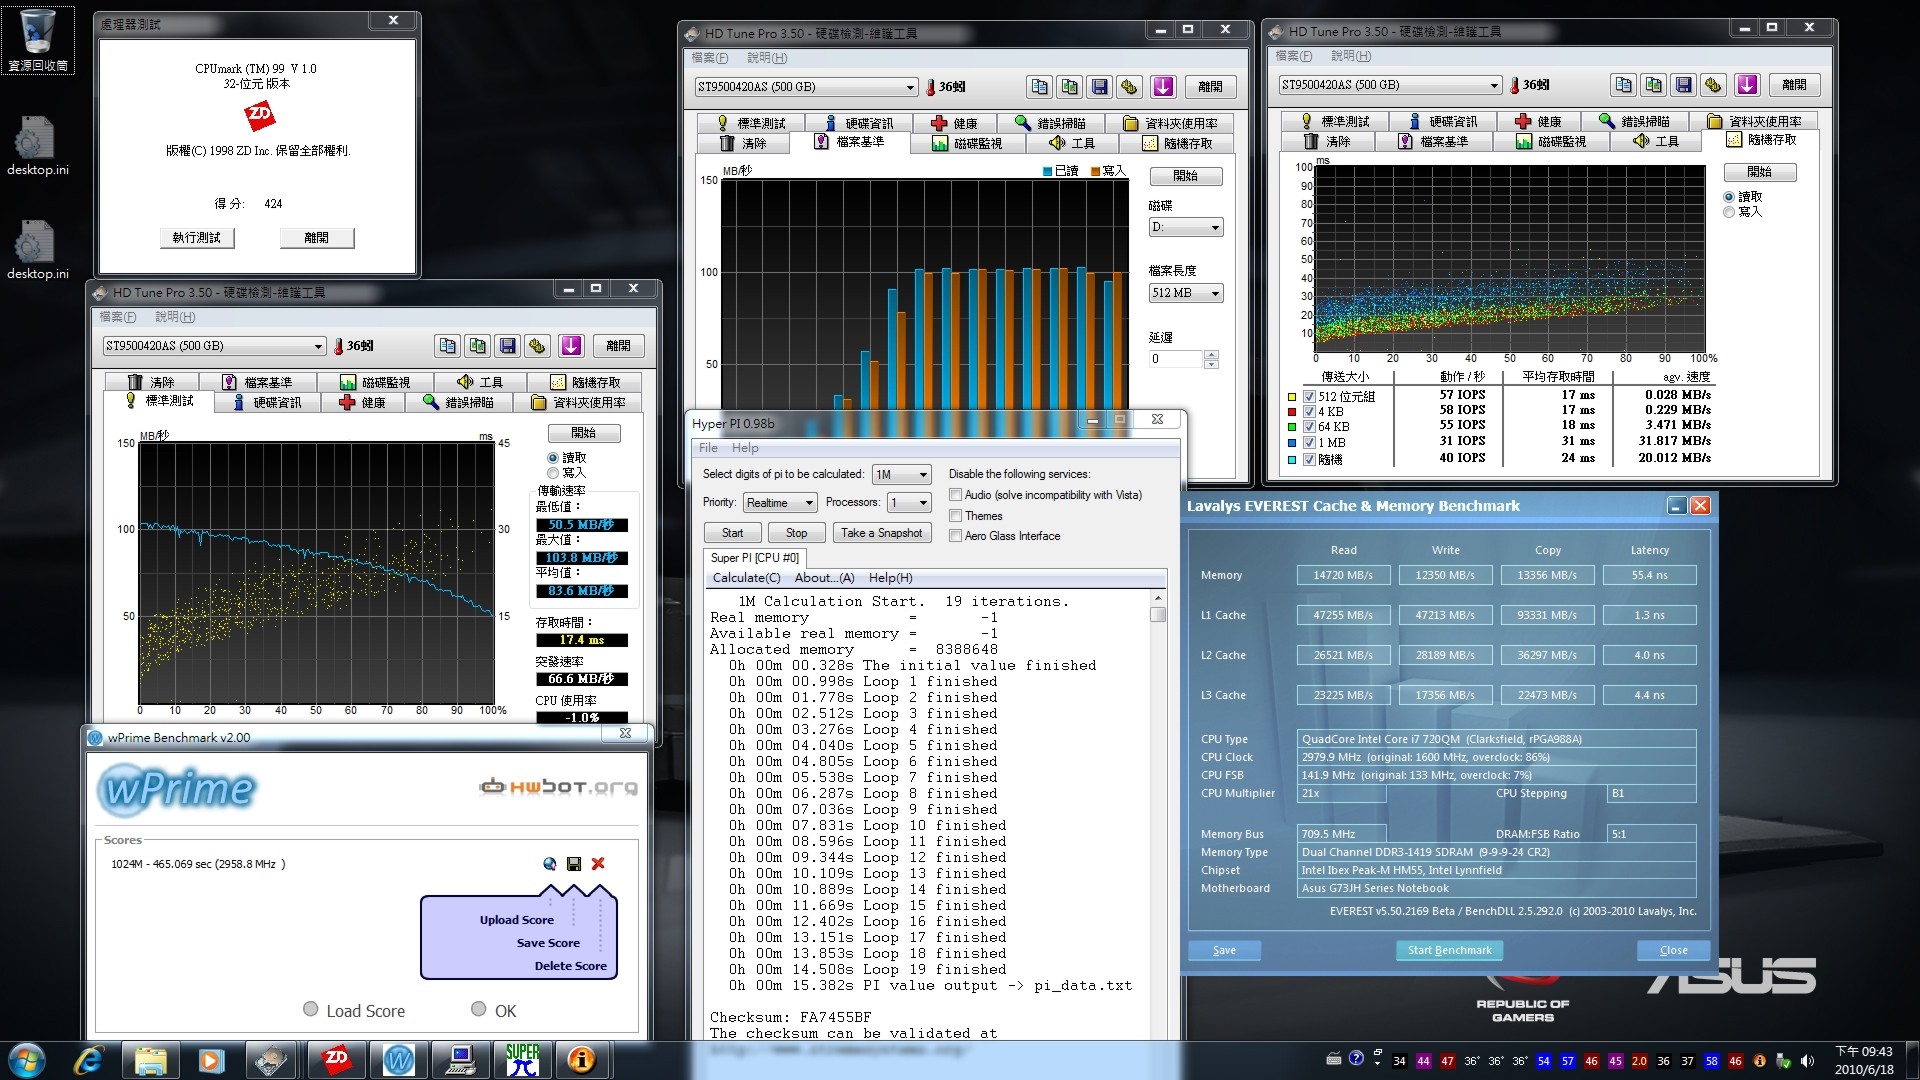Click the delay value input field
This screenshot has height=1080, width=1920.
(x=1176, y=359)
